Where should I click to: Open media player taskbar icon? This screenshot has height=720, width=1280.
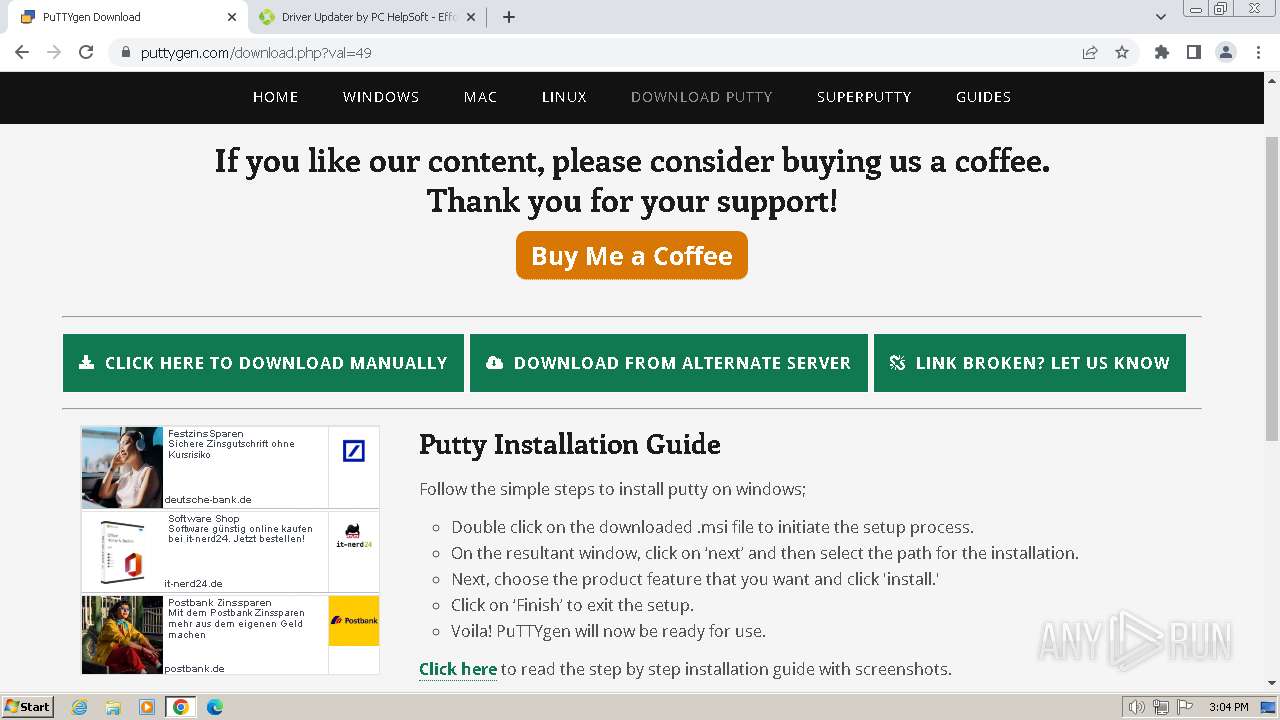tap(147, 707)
